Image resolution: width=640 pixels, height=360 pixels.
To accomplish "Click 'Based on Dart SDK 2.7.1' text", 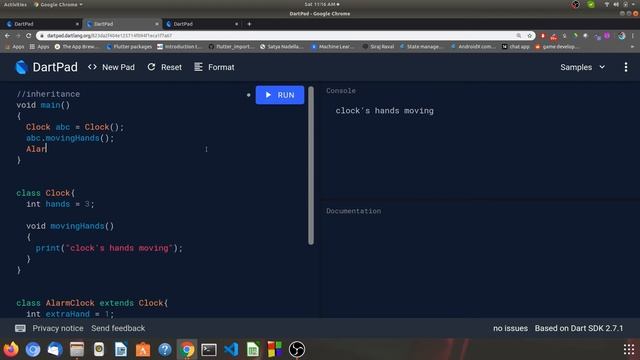I will [579, 328].
